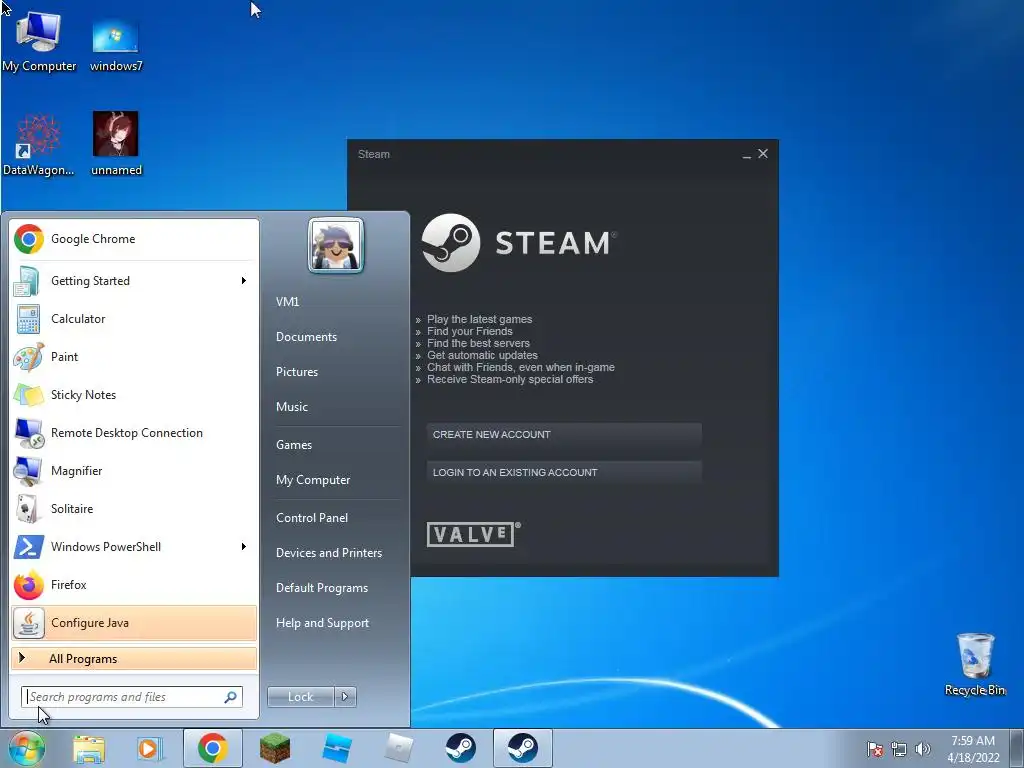Open the gray Roblox icon on the taskbar
The image size is (1024, 768).
[399, 748]
